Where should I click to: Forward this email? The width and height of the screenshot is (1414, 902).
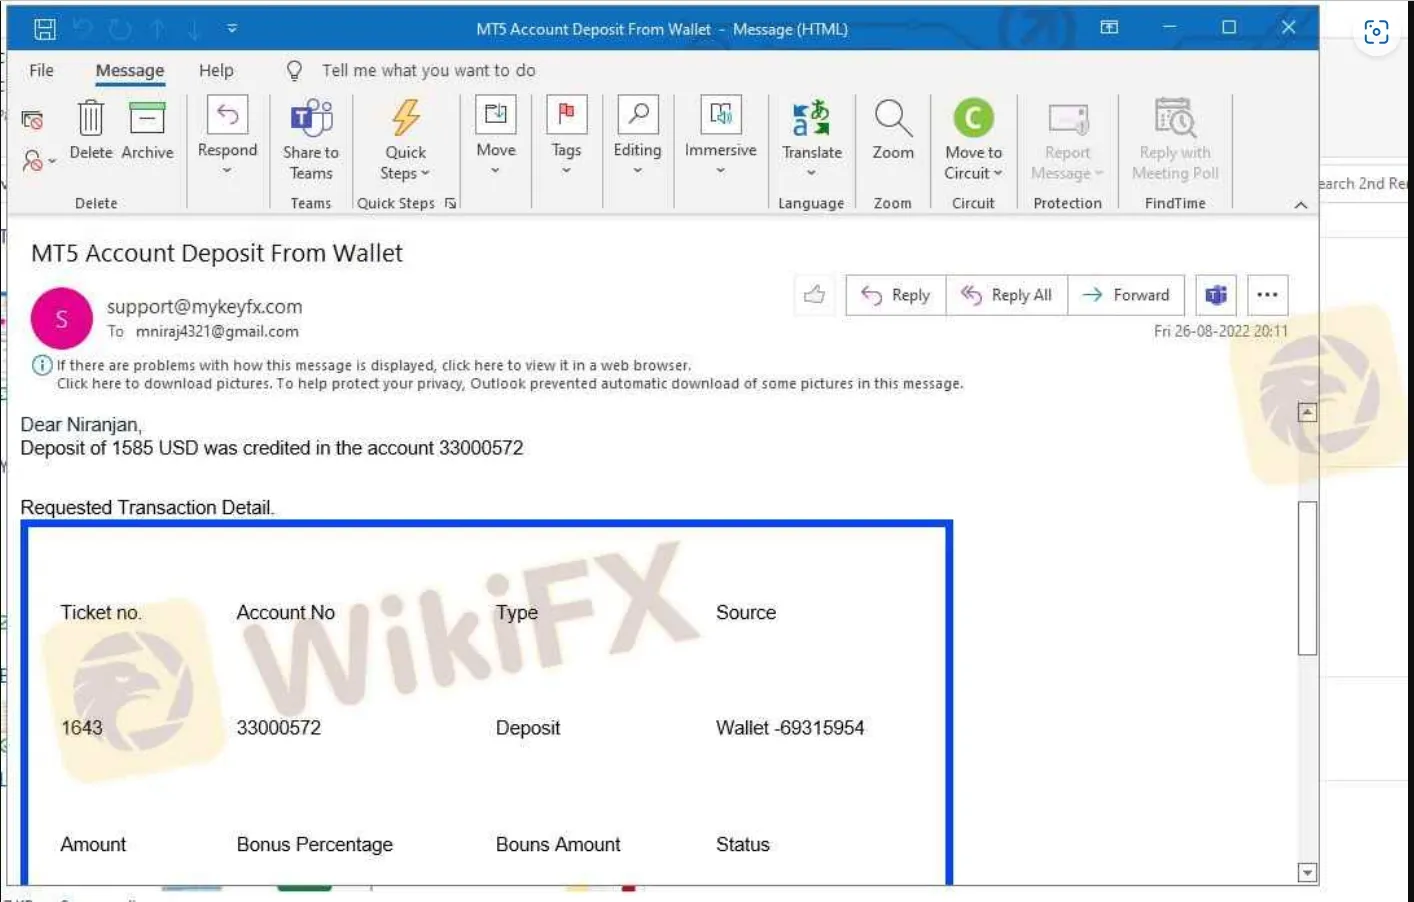tap(1126, 295)
